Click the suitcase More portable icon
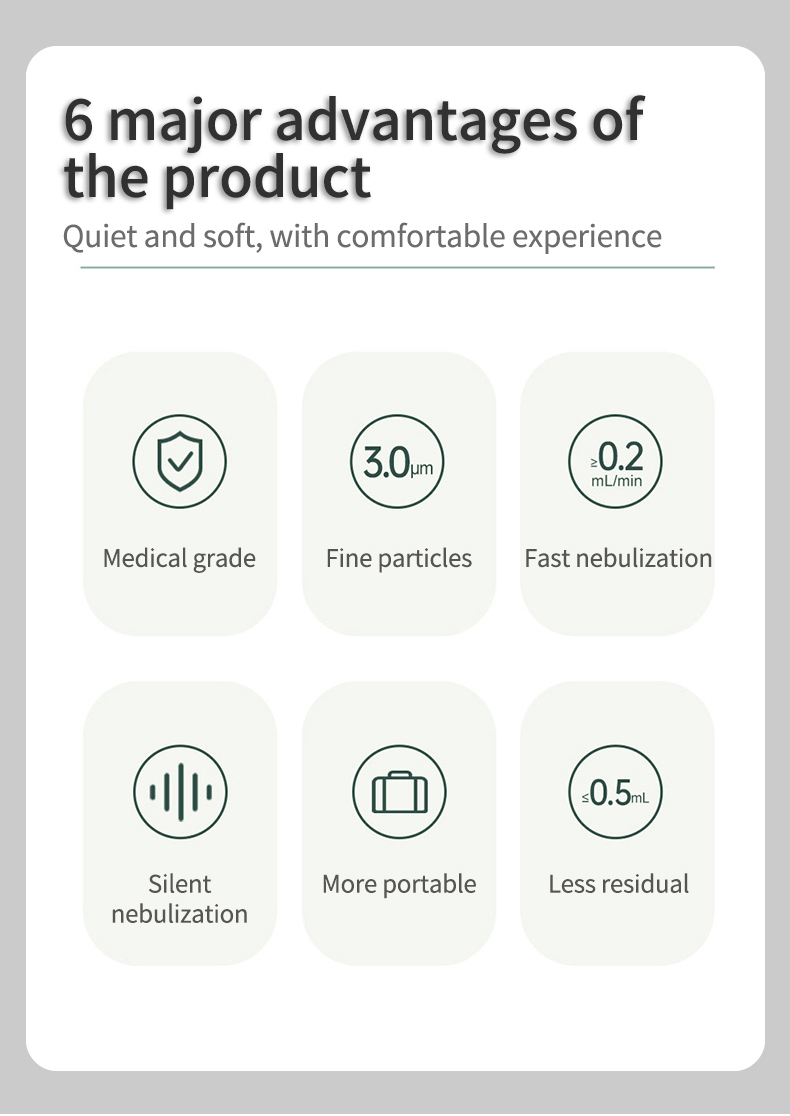Viewport: 790px width, 1116px height. coord(399,791)
